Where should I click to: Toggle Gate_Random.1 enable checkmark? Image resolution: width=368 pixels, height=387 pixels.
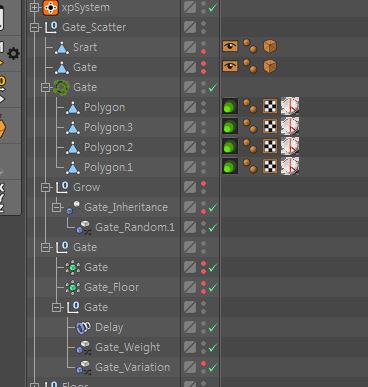coord(212,228)
